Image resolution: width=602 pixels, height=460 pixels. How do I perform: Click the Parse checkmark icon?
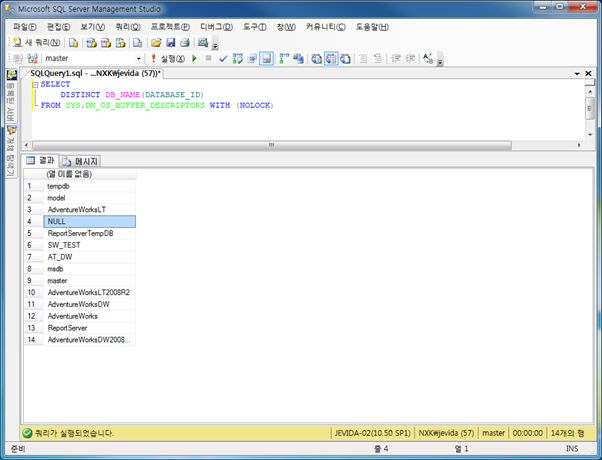pos(223,58)
